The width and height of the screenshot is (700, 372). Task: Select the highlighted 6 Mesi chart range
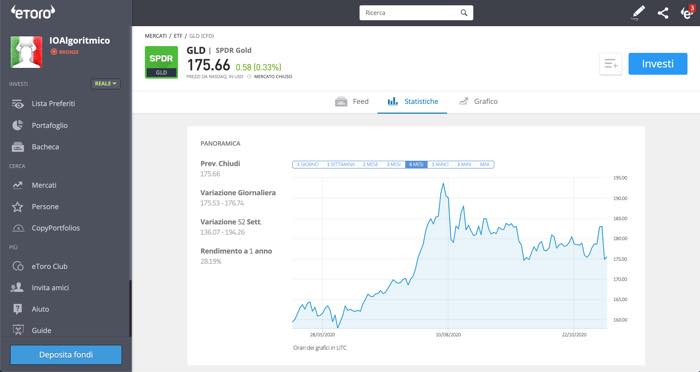click(x=416, y=164)
